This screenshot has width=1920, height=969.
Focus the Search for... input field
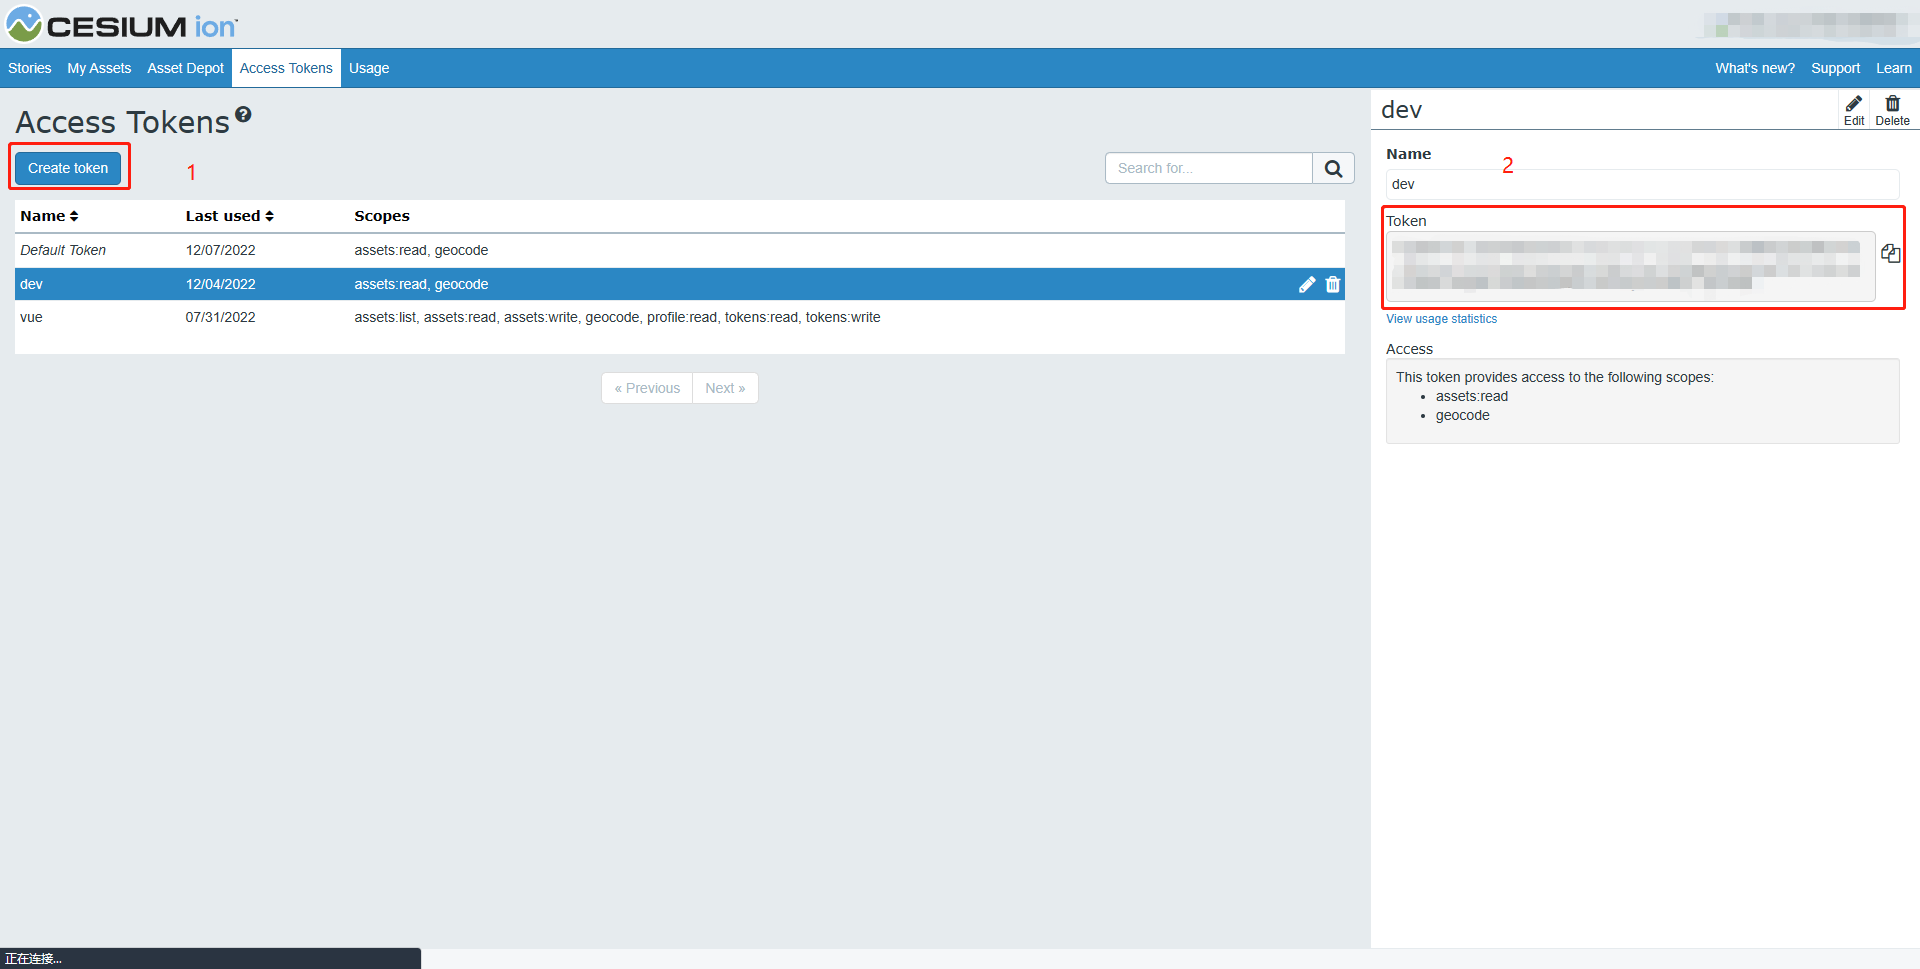pyautogui.click(x=1208, y=168)
